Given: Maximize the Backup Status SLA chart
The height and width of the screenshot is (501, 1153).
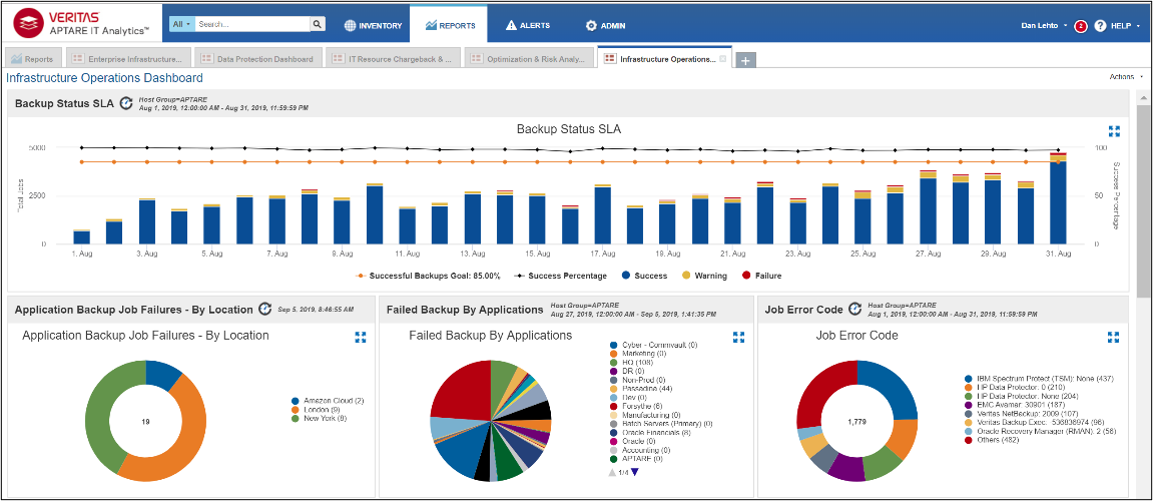Looking at the screenshot, I should coord(1114,131).
